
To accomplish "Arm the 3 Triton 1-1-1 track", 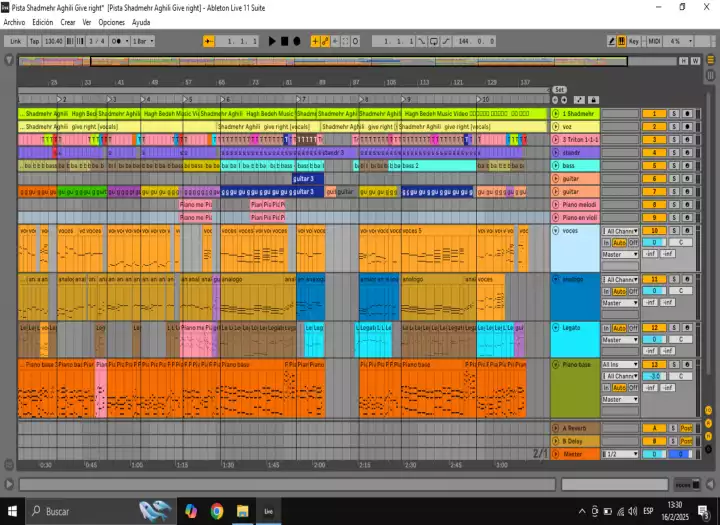I will point(687,139).
